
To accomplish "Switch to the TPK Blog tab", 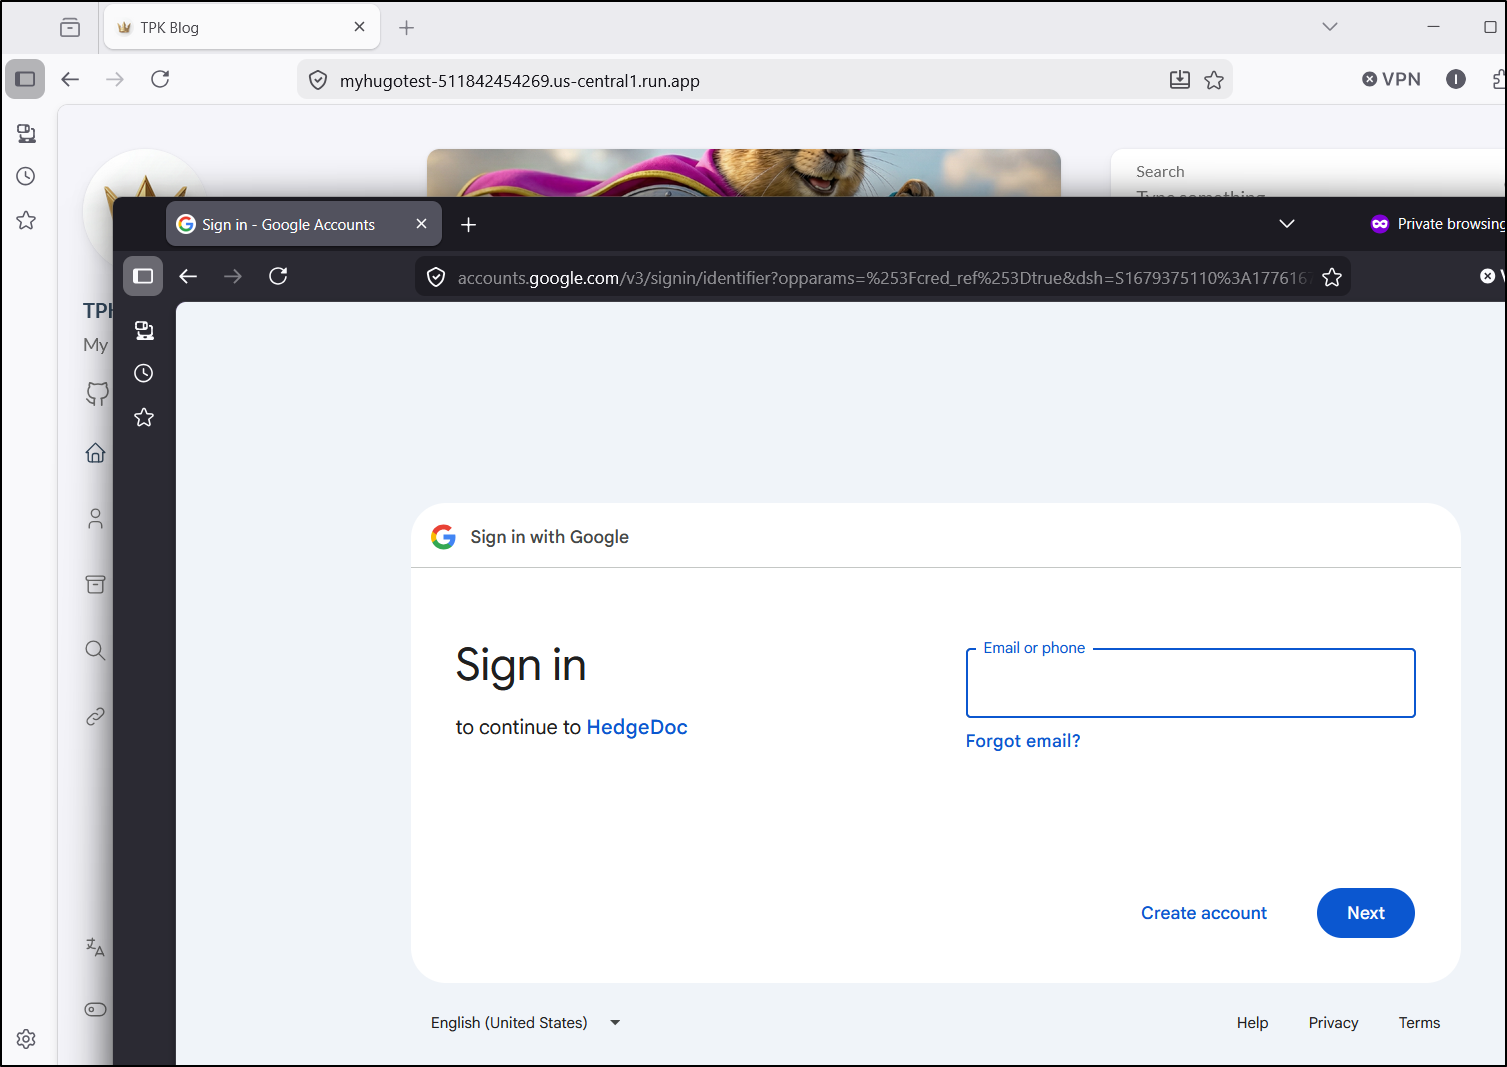I will tap(230, 28).
